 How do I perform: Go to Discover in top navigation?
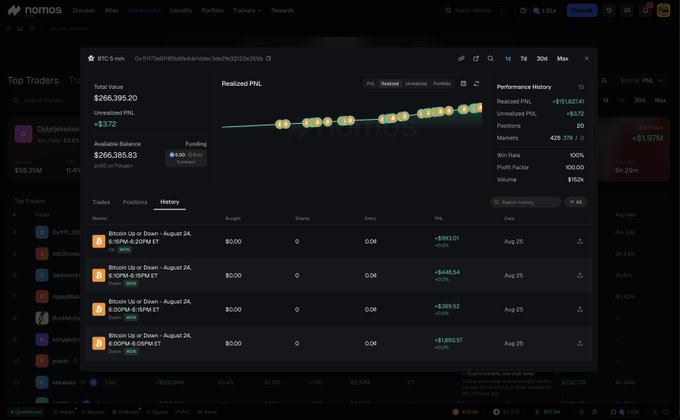coord(84,10)
